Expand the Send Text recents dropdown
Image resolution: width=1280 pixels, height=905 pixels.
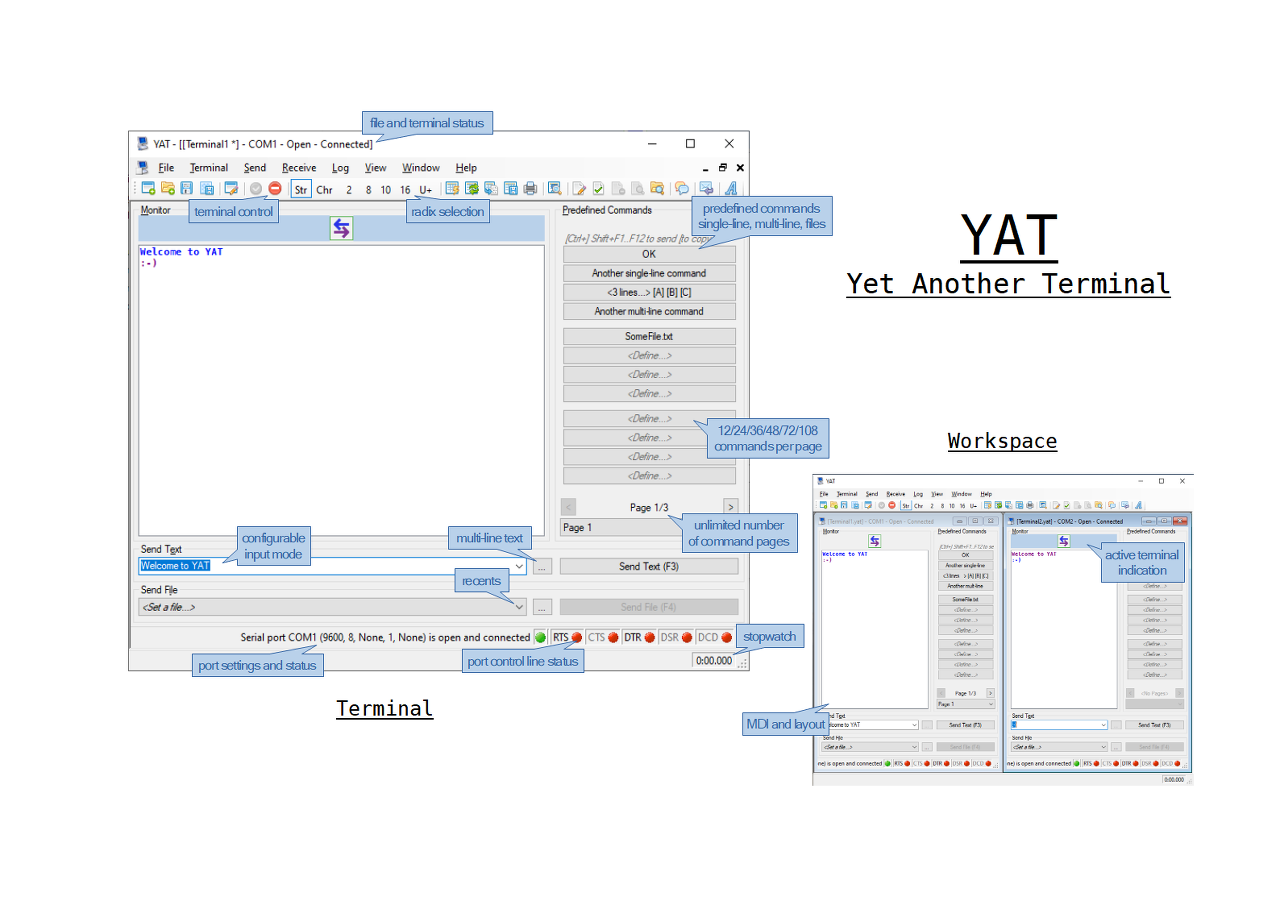tap(518, 566)
